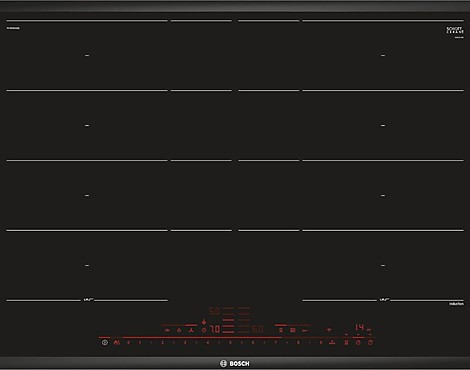This screenshot has width=470, height=370.
Task: Set power slider to level 5
Action: click(x=230, y=342)
